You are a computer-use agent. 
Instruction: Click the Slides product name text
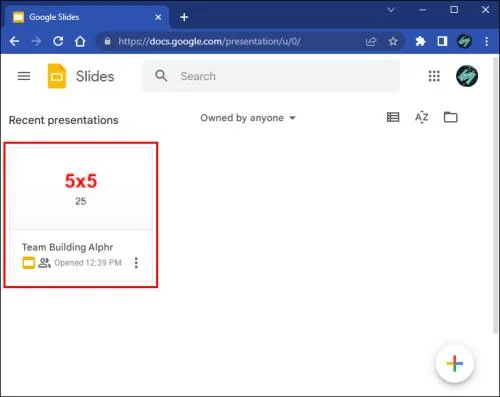pos(95,76)
